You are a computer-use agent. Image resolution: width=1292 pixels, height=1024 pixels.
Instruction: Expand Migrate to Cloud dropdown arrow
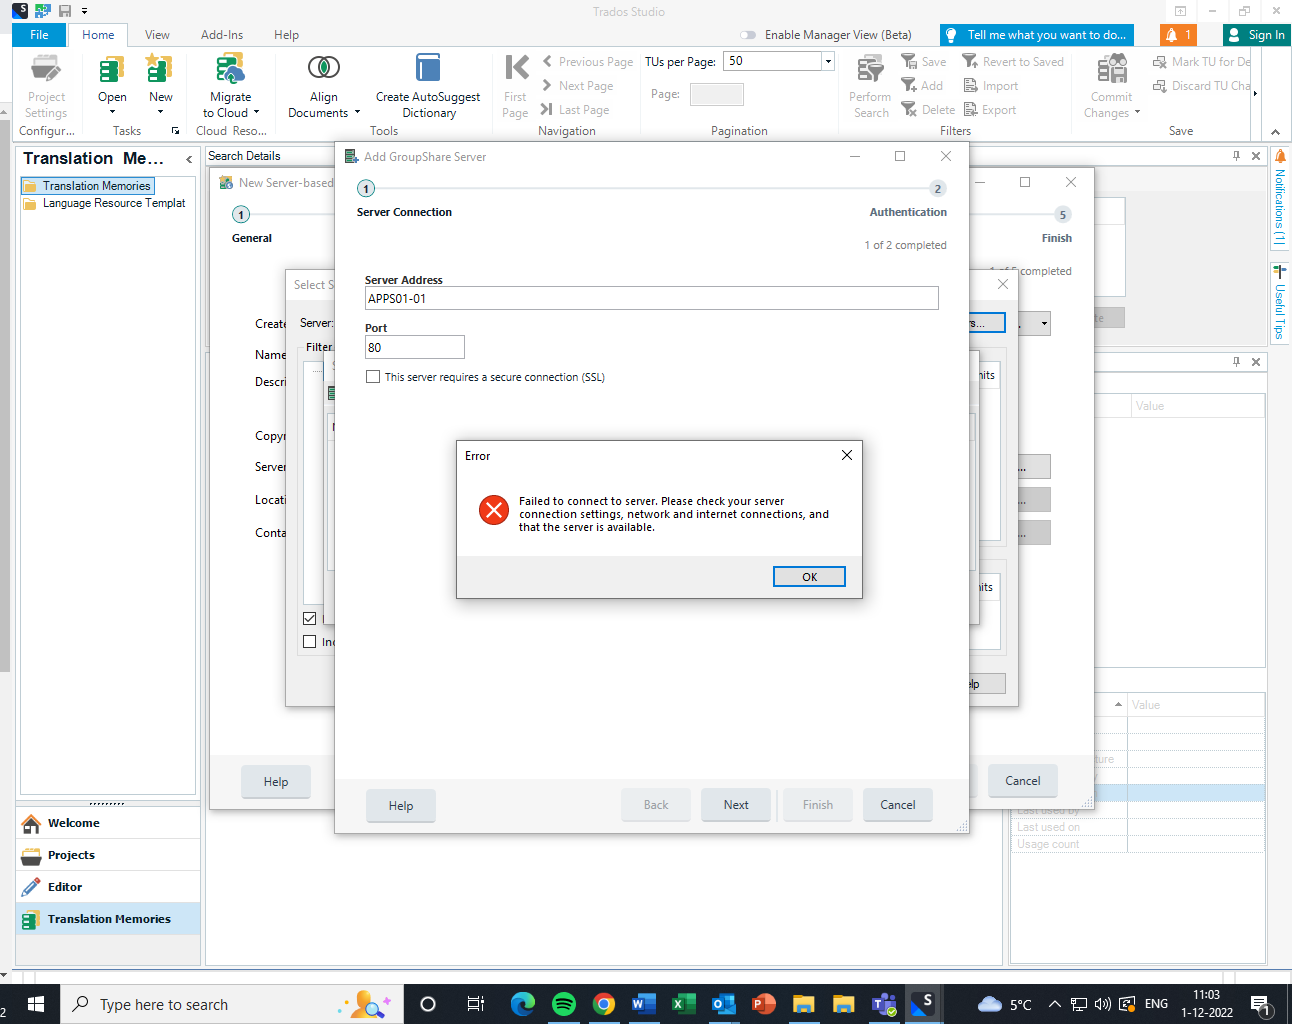click(256, 113)
